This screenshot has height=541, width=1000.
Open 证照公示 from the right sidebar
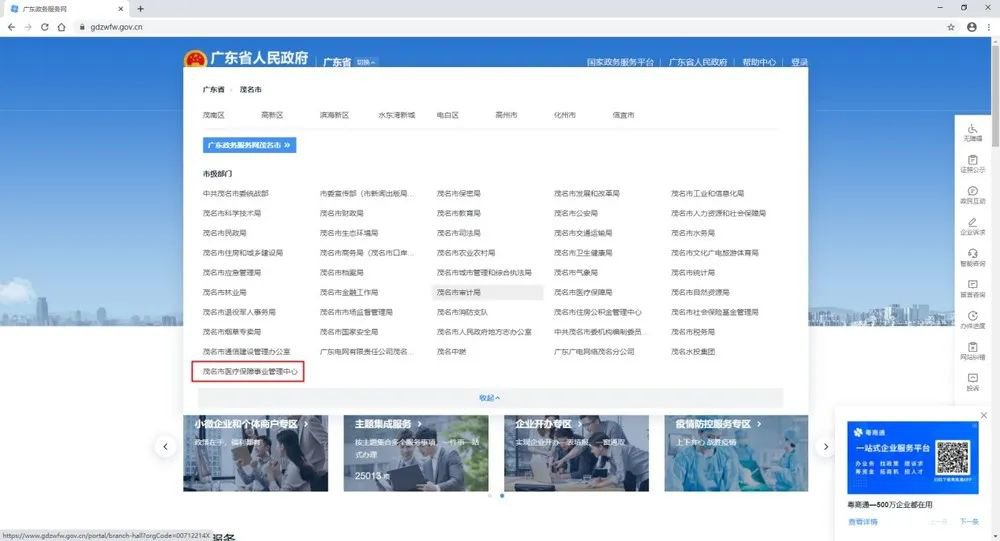973,164
